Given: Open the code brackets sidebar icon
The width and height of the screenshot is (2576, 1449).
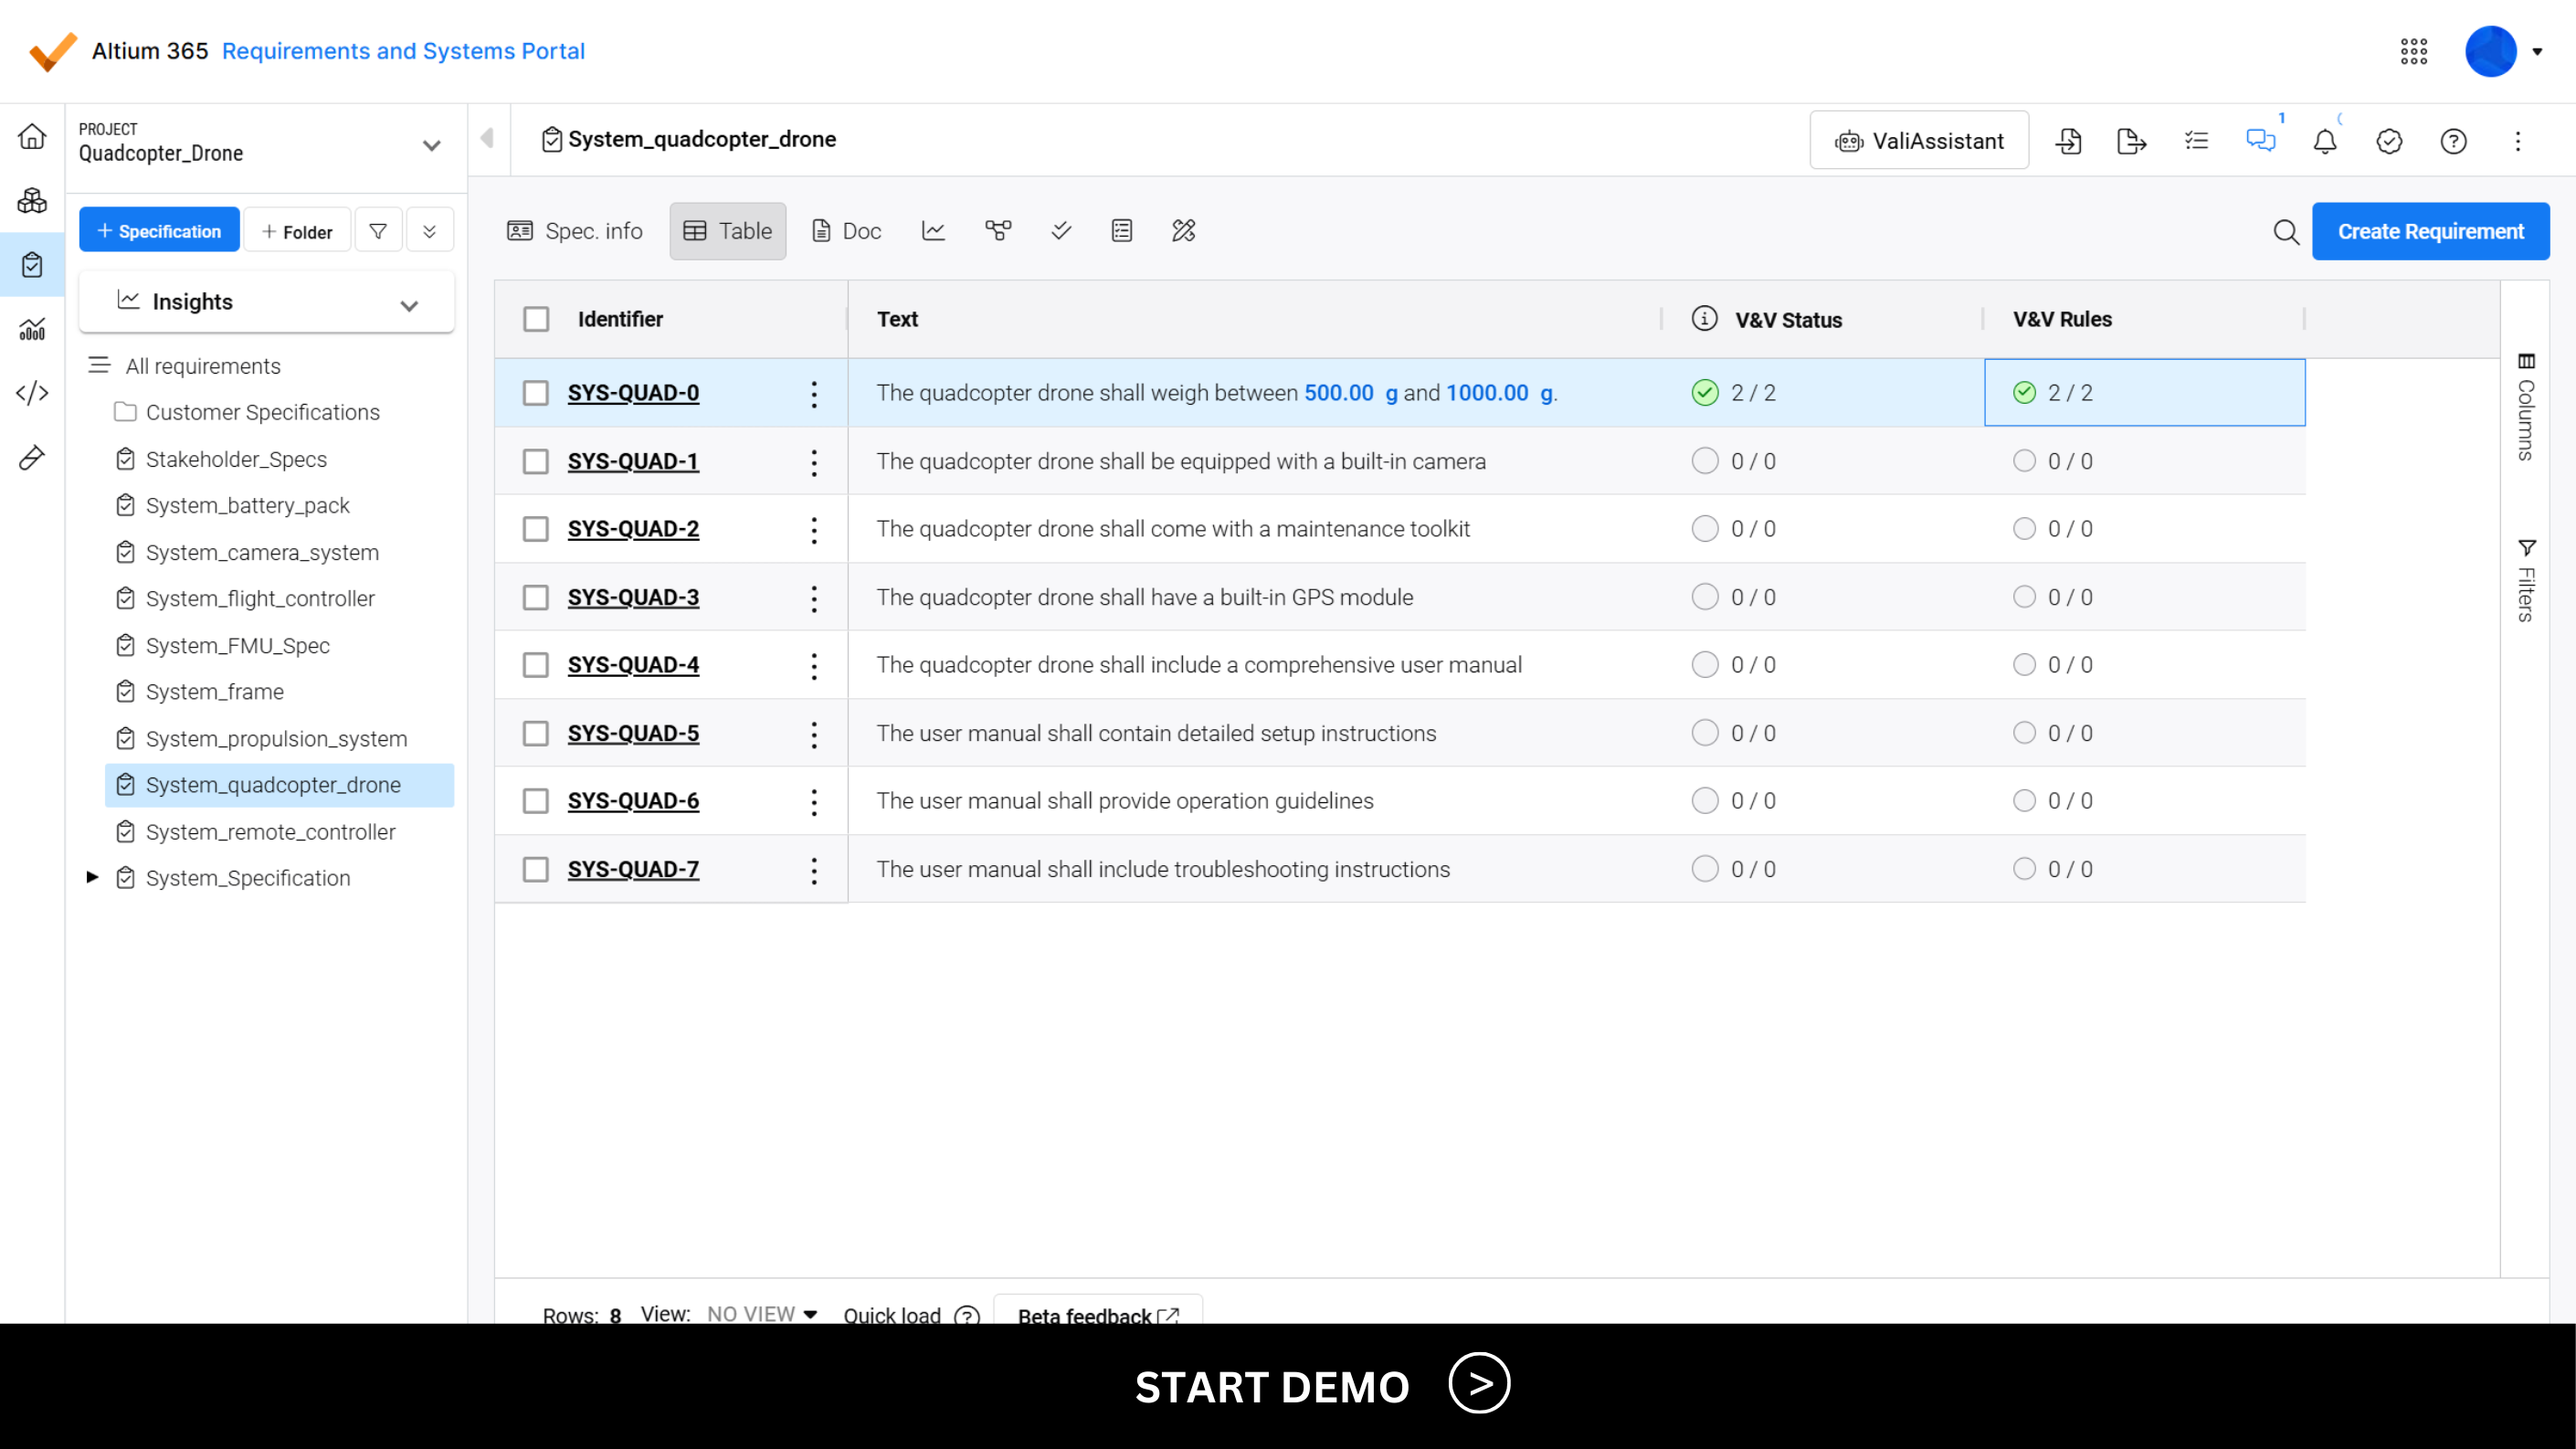Looking at the screenshot, I should [x=32, y=393].
